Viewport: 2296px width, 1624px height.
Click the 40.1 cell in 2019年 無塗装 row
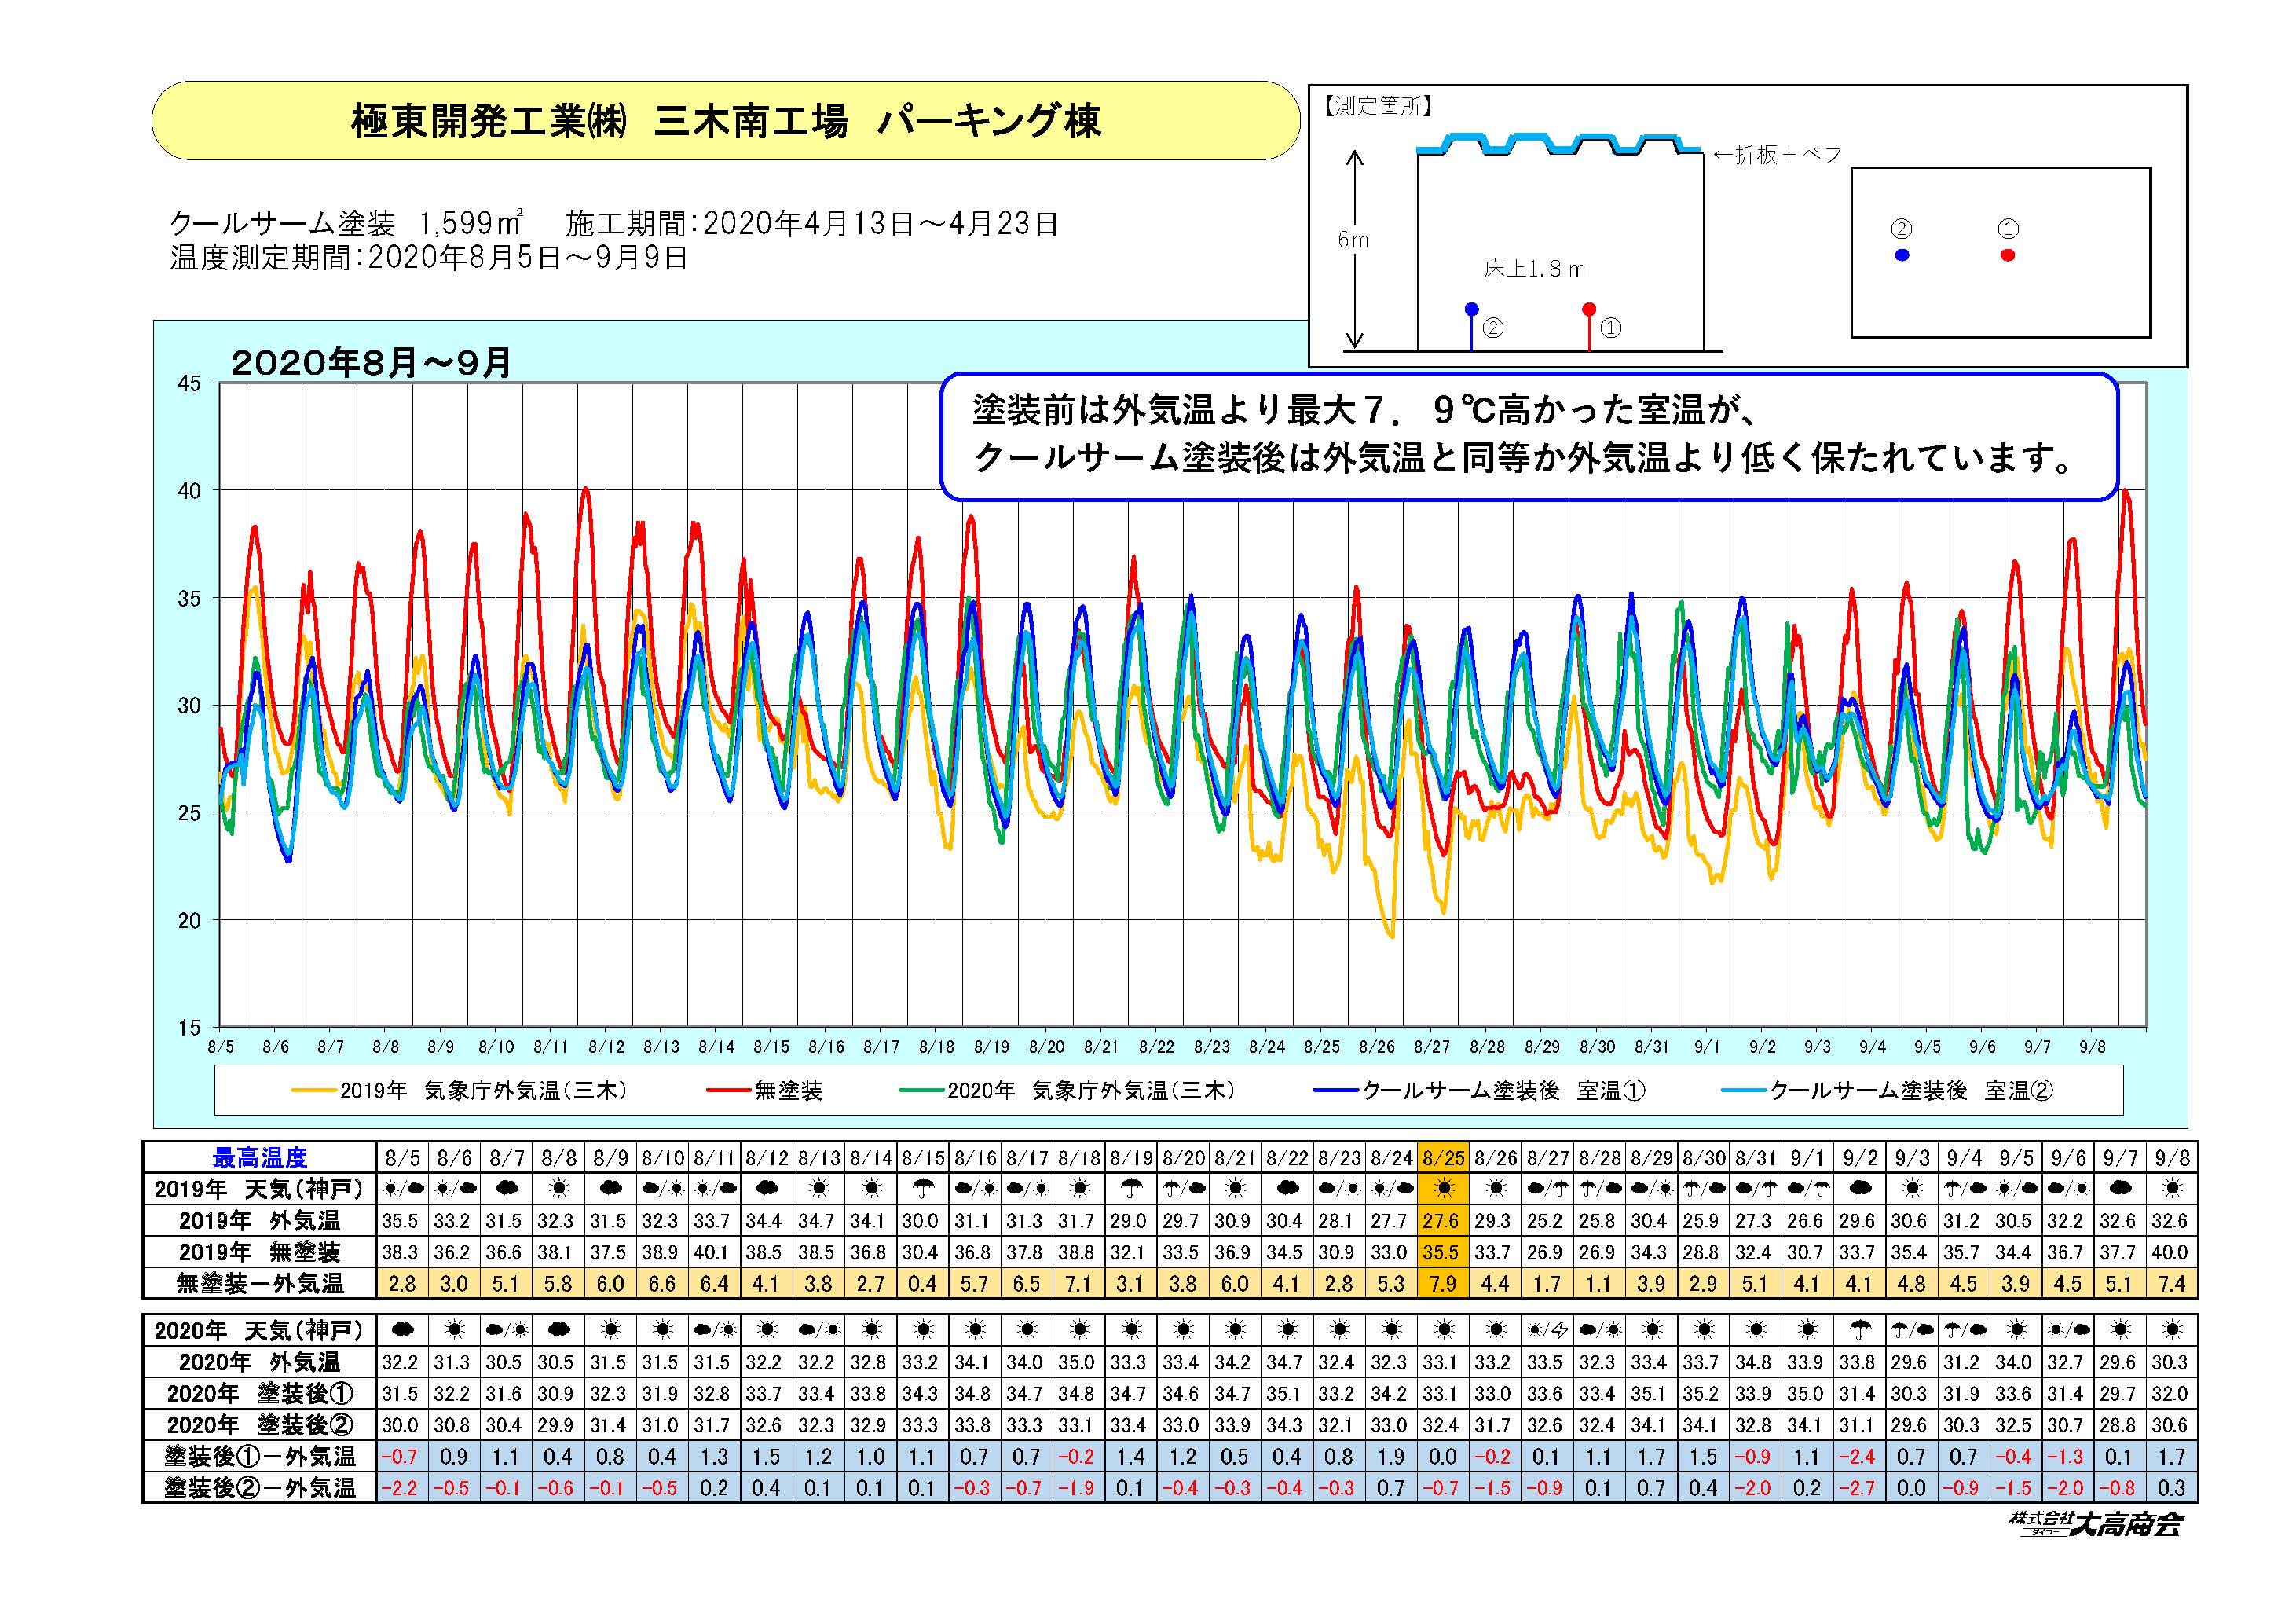(715, 1252)
